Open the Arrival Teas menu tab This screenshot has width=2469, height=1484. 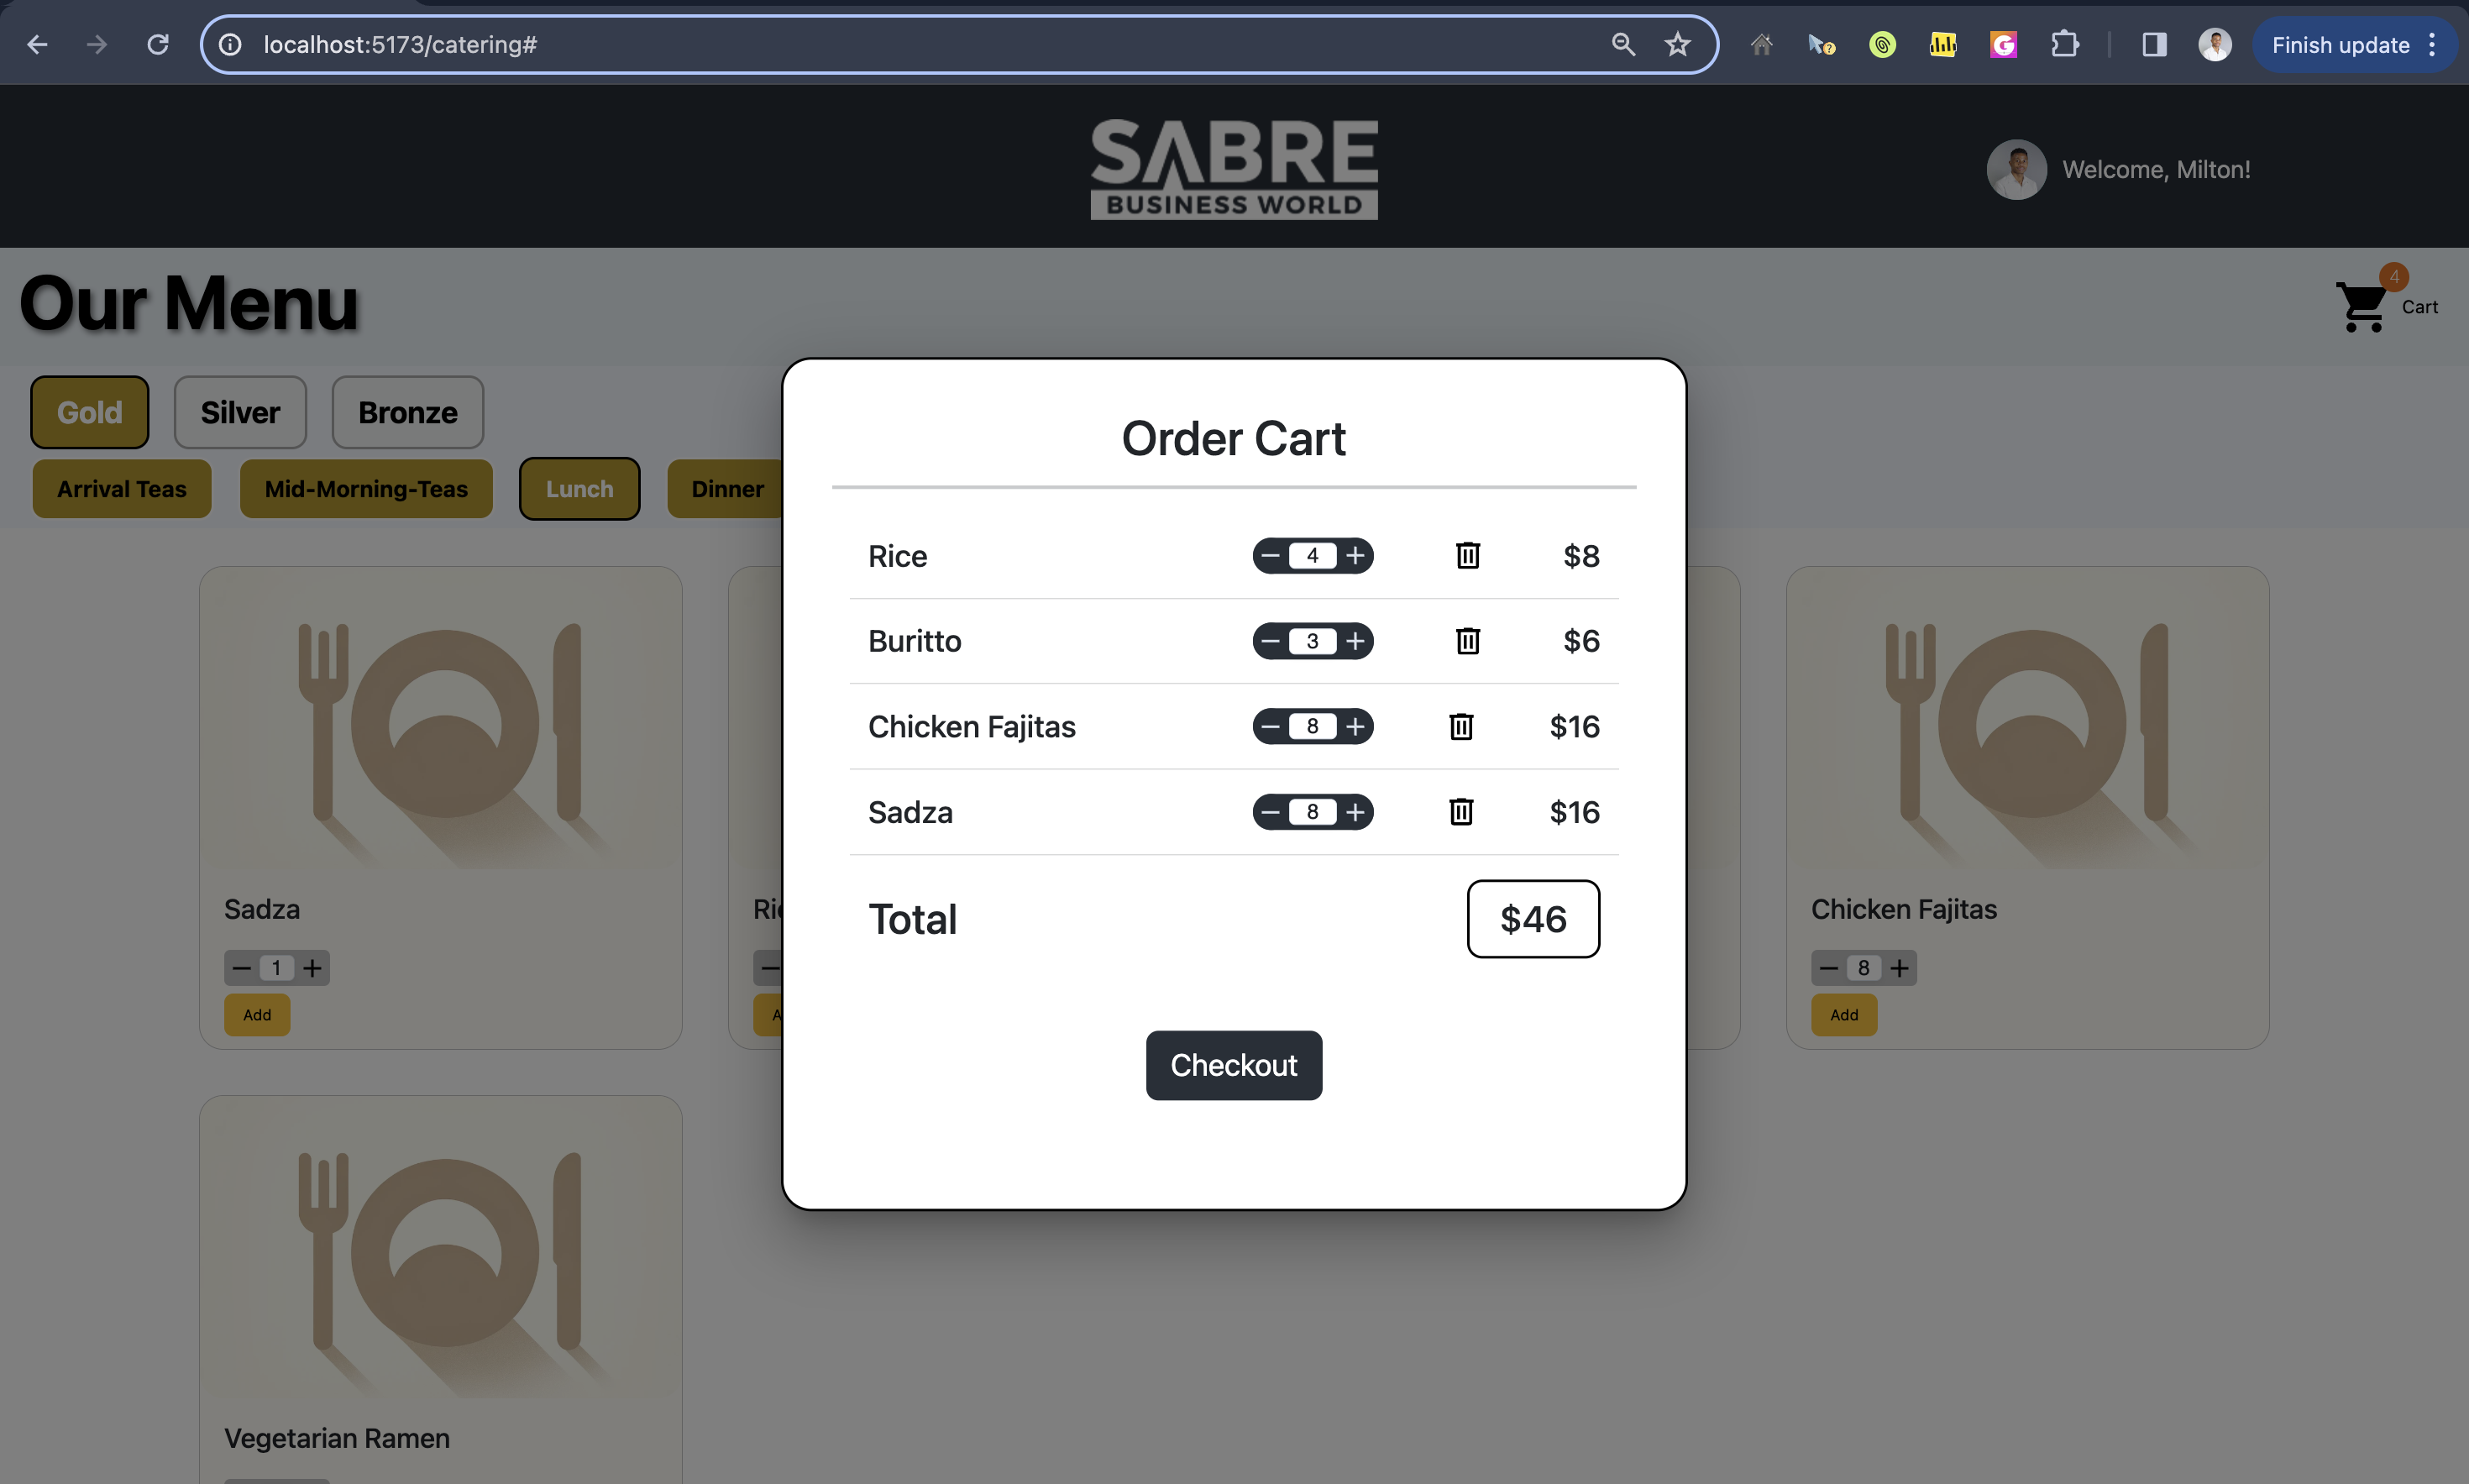[x=121, y=489]
